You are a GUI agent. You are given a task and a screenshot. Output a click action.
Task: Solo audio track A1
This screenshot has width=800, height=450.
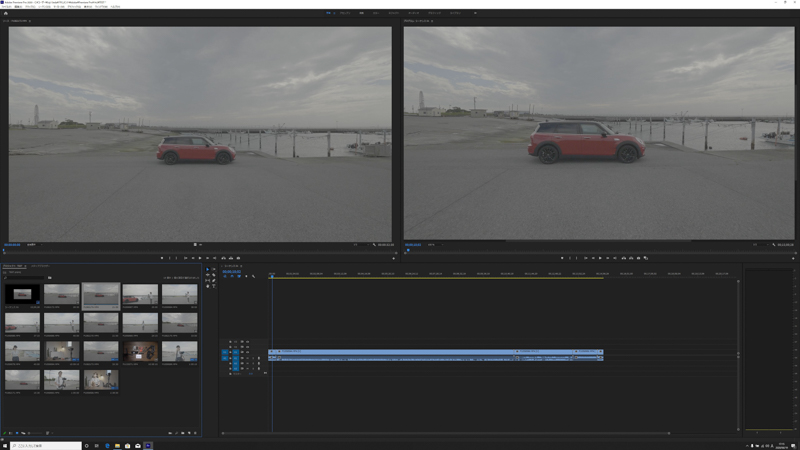(253, 358)
